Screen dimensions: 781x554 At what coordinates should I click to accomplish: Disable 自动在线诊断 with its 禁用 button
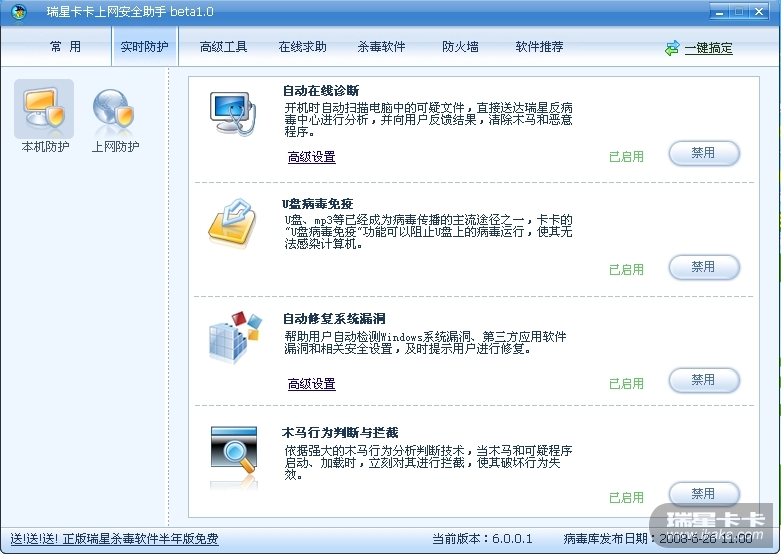pos(704,153)
